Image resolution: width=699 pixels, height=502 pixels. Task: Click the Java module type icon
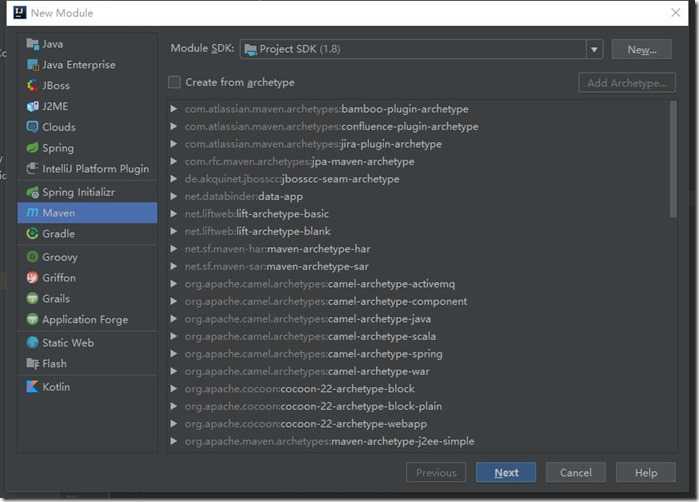click(x=33, y=44)
